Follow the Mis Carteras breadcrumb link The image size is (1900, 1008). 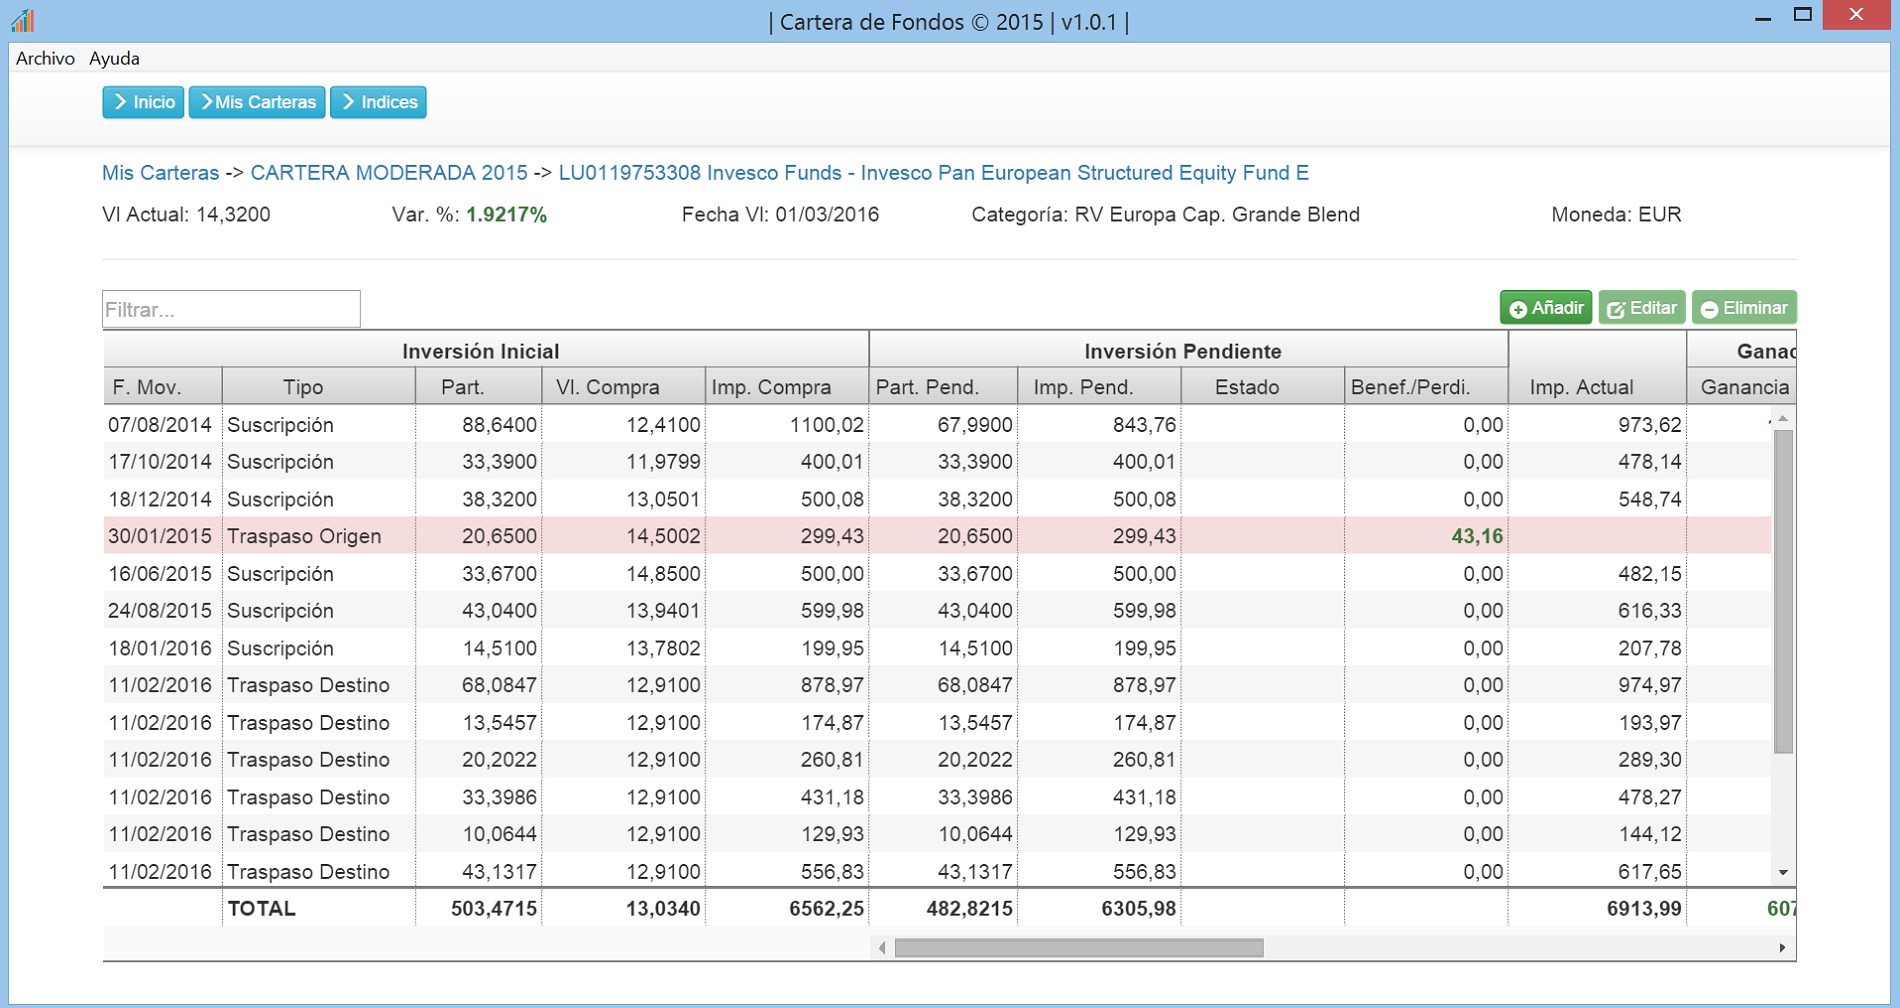tap(160, 173)
